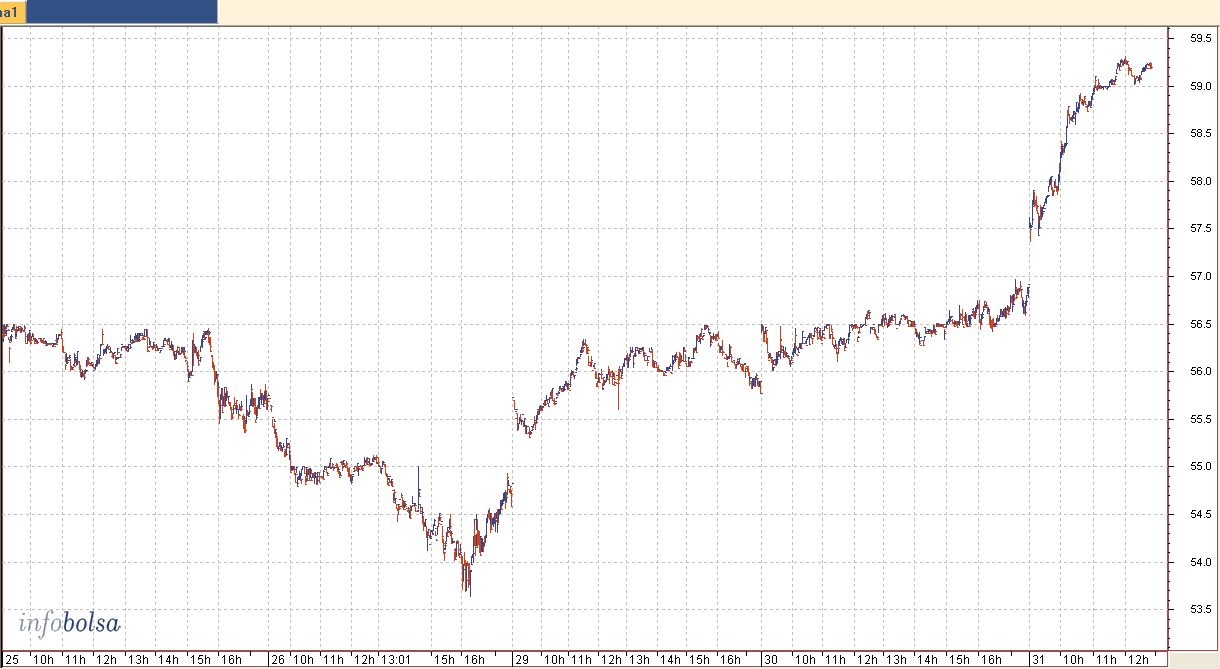Click the 59.5 price axis label
Image resolution: width=1220 pixels, height=669 pixels.
pos(1201,39)
